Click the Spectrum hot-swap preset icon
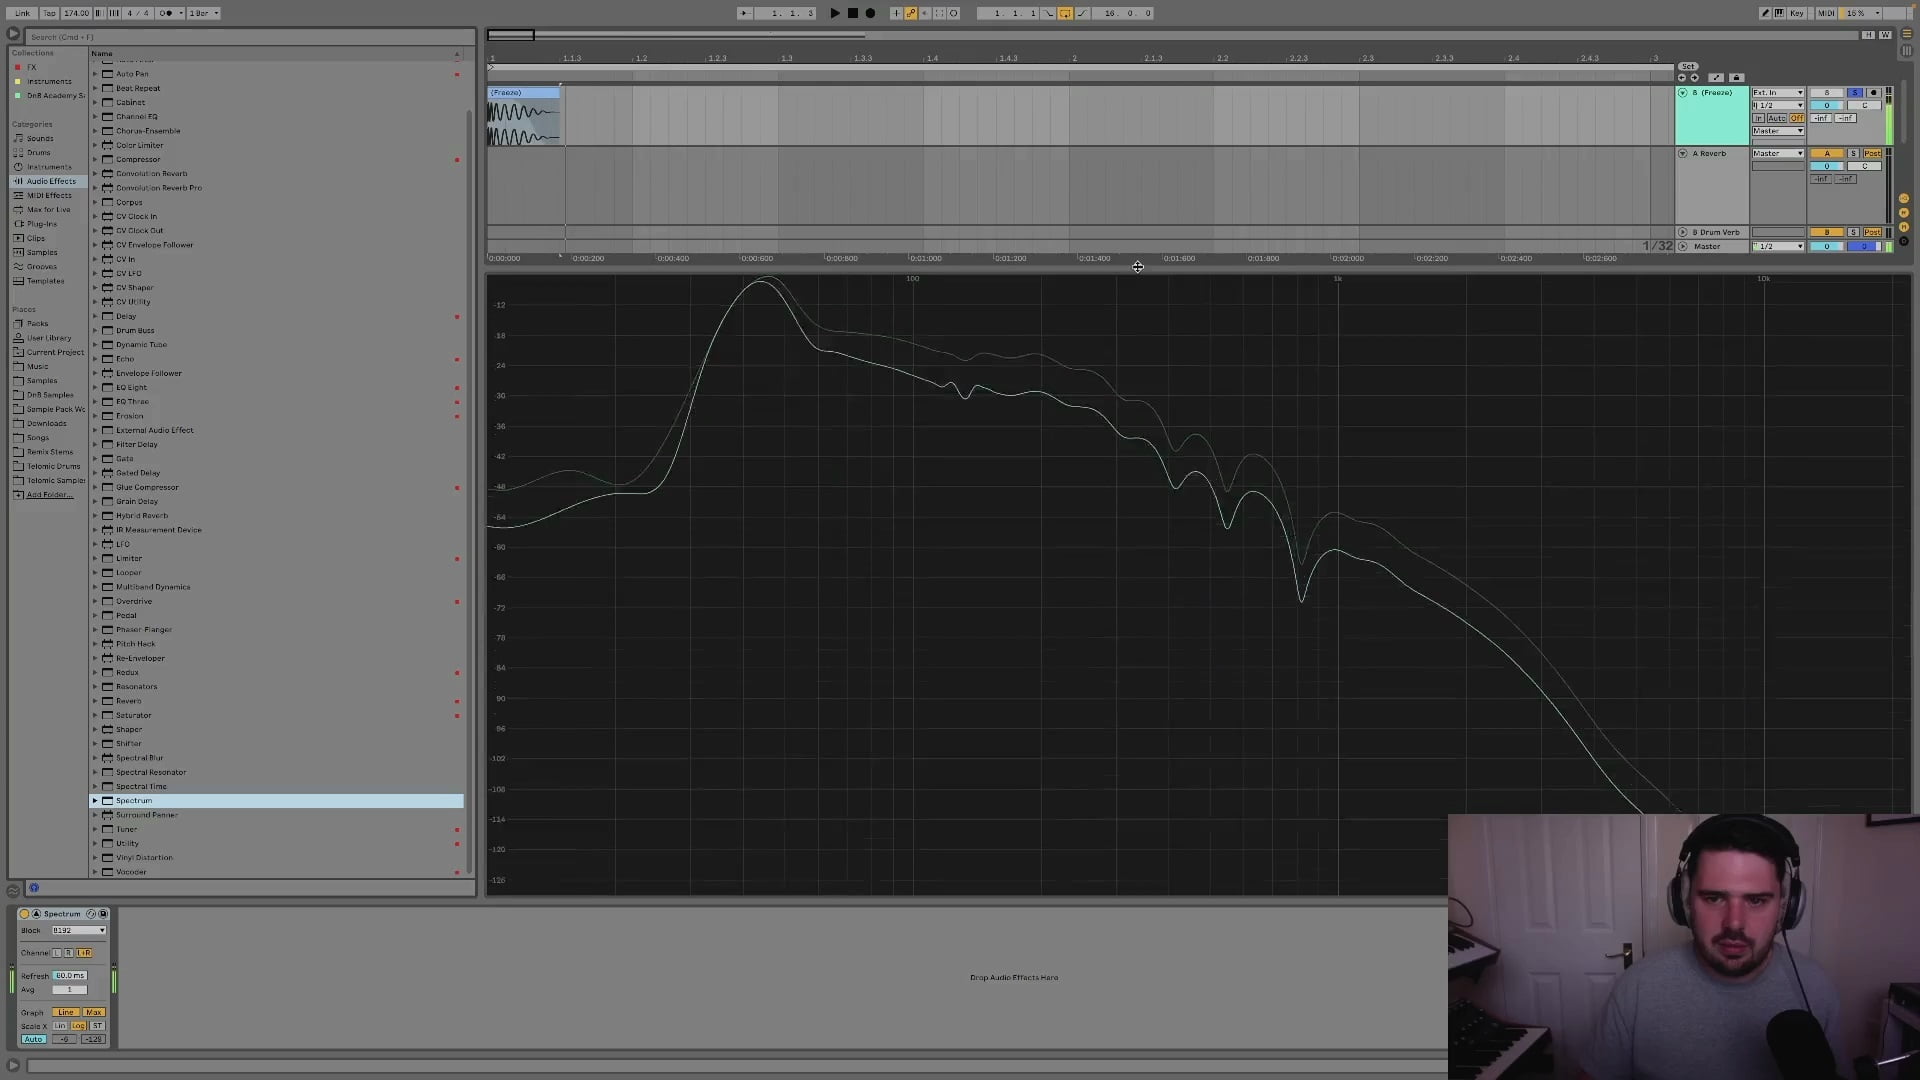Image resolution: width=1920 pixels, height=1080 pixels. click(91, 914)
